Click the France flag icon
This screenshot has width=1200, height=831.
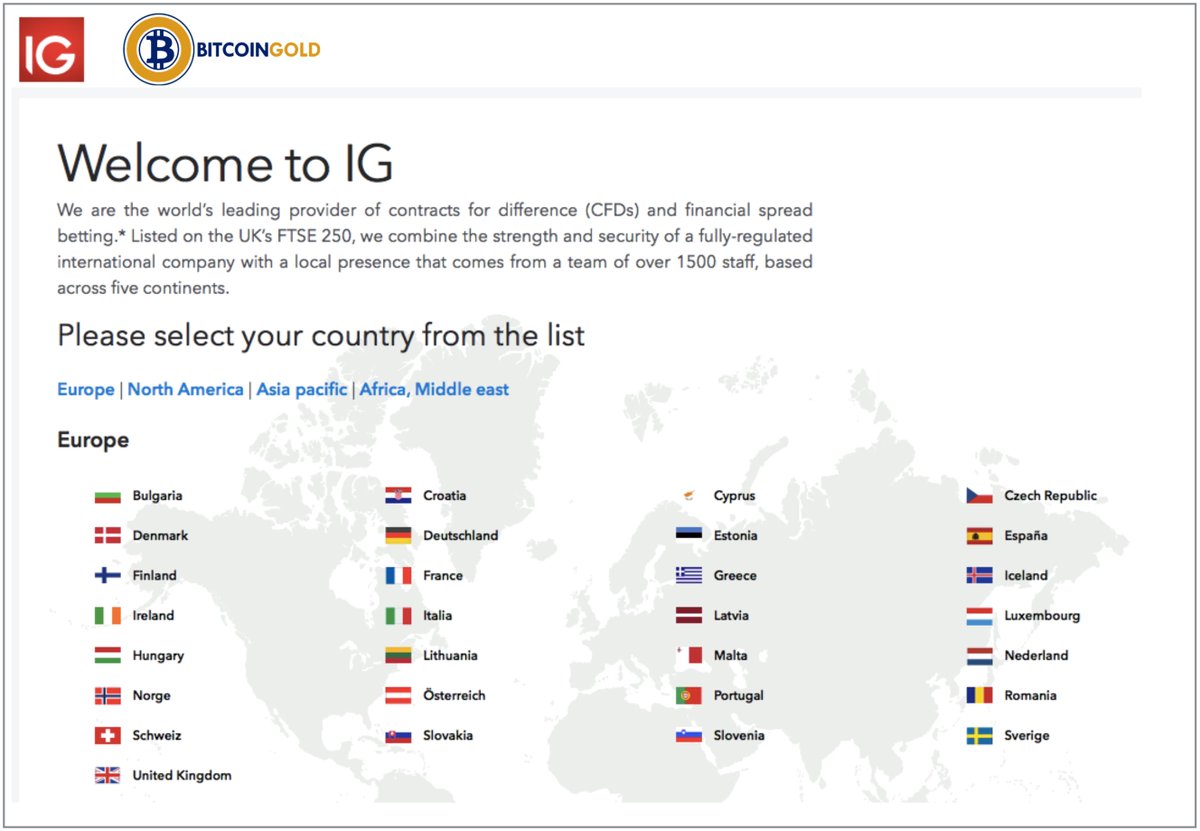point(398,576)
